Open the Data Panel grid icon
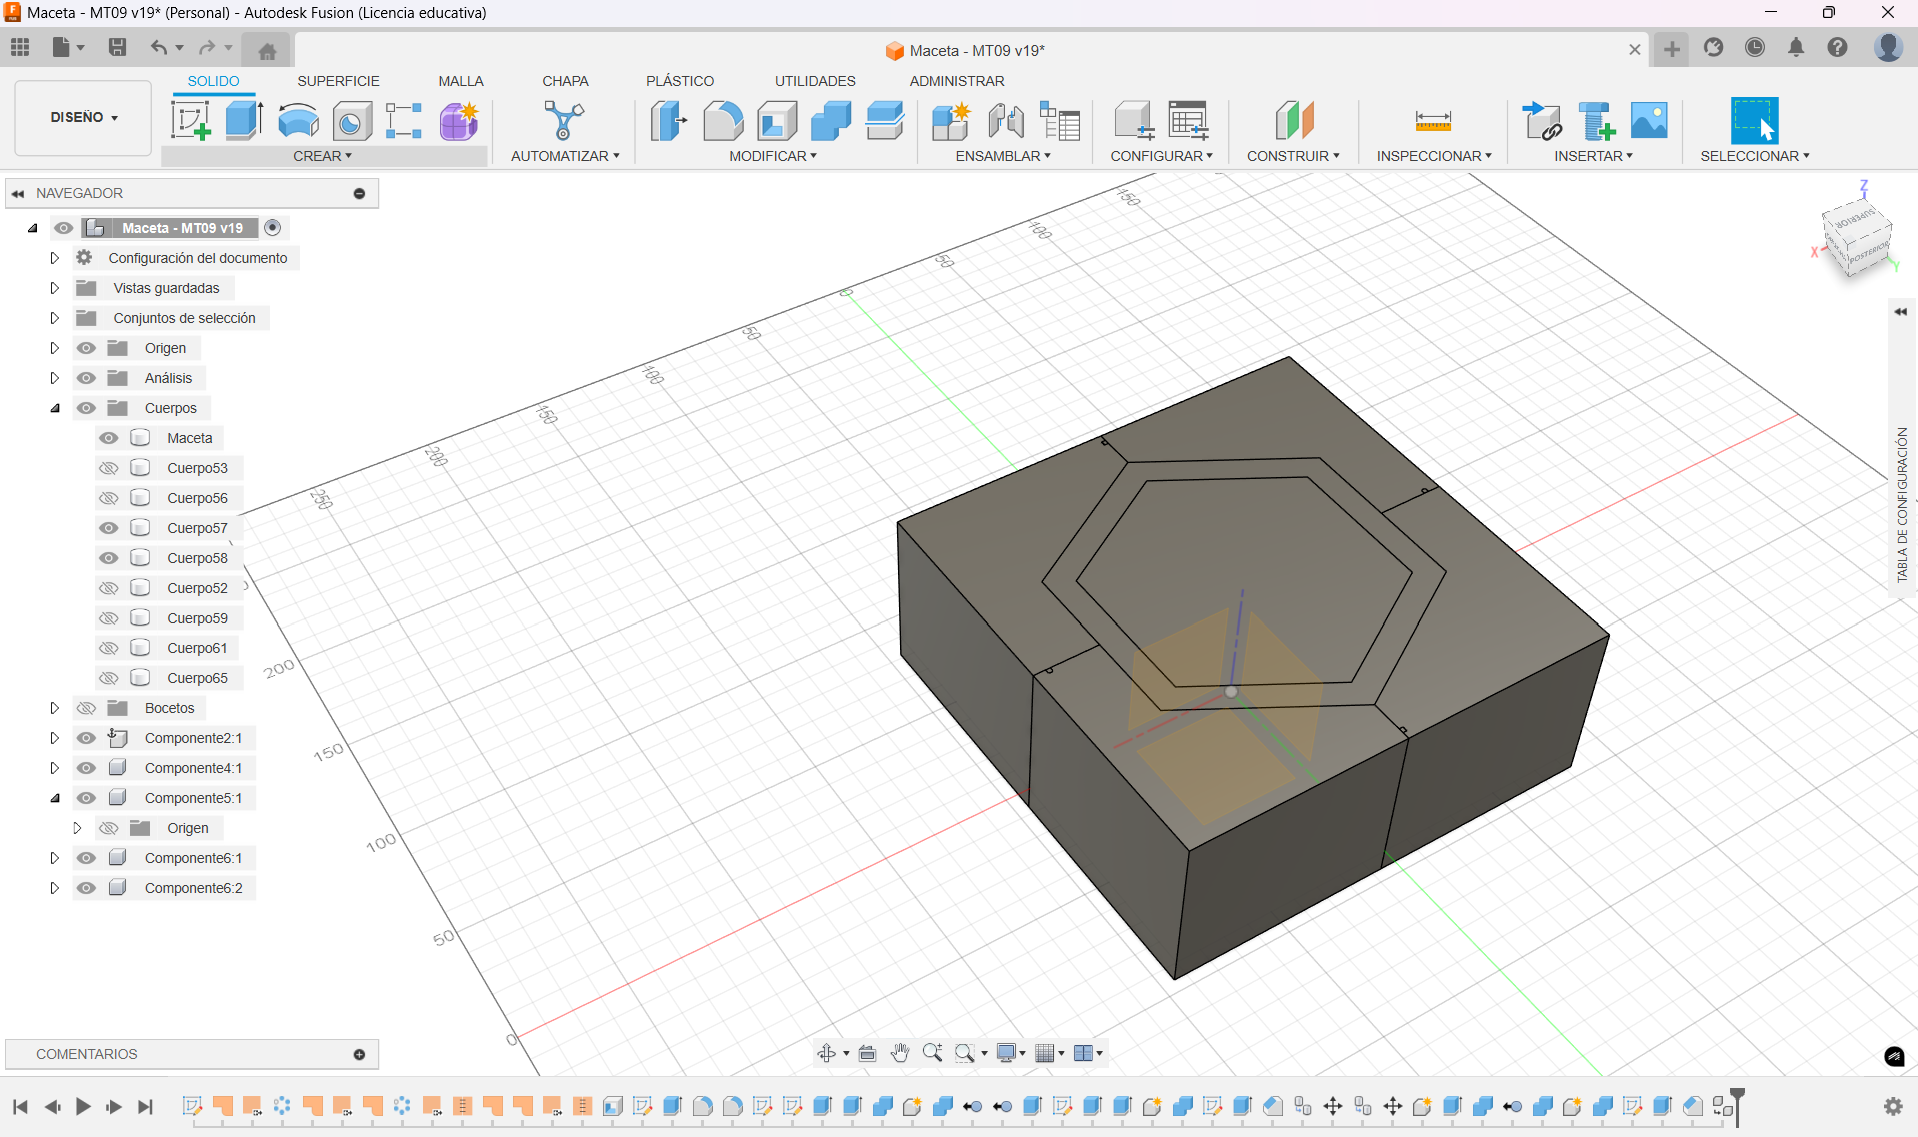The image size is (1918, 1137). coord(20,47)
